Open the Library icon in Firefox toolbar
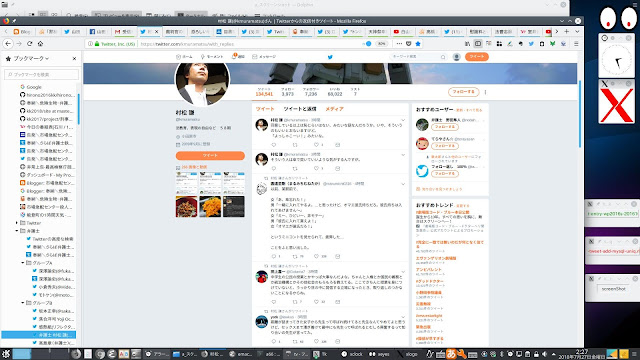 pyautogui.click(x=467, y=44)
